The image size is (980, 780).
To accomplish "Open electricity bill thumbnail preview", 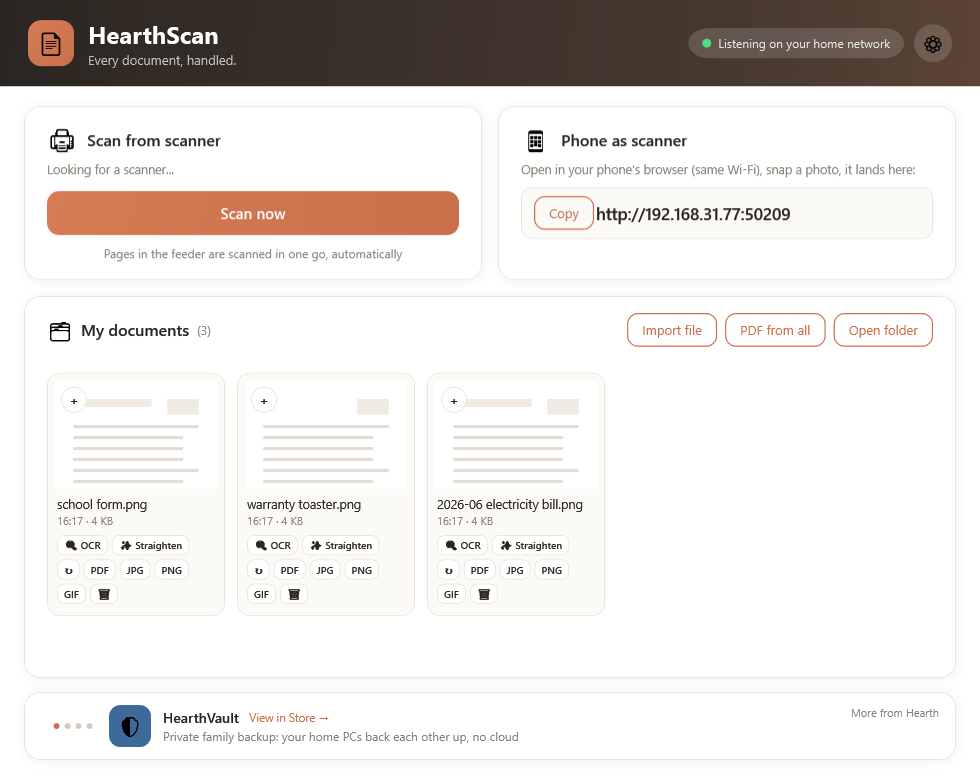I will pyautogui.click(x=516, y=435).
